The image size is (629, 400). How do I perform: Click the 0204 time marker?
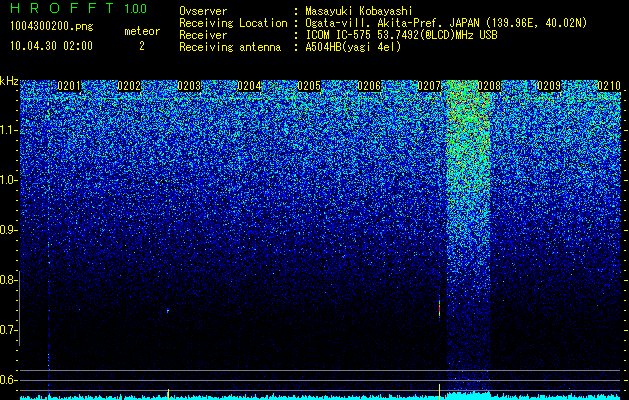[x=249, y=86]
